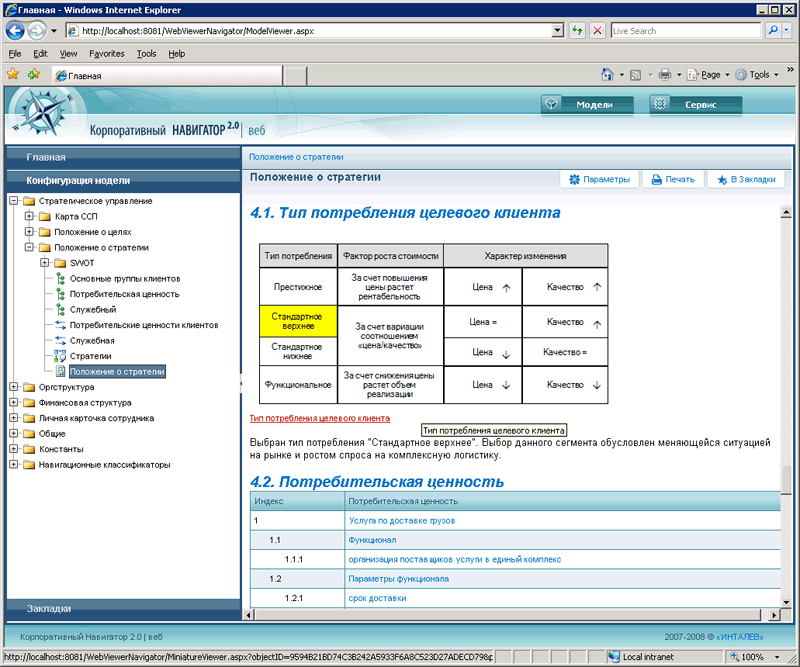Open the Tools menu in the menu bar
The image size is (800, 667).
coord(146,54)
